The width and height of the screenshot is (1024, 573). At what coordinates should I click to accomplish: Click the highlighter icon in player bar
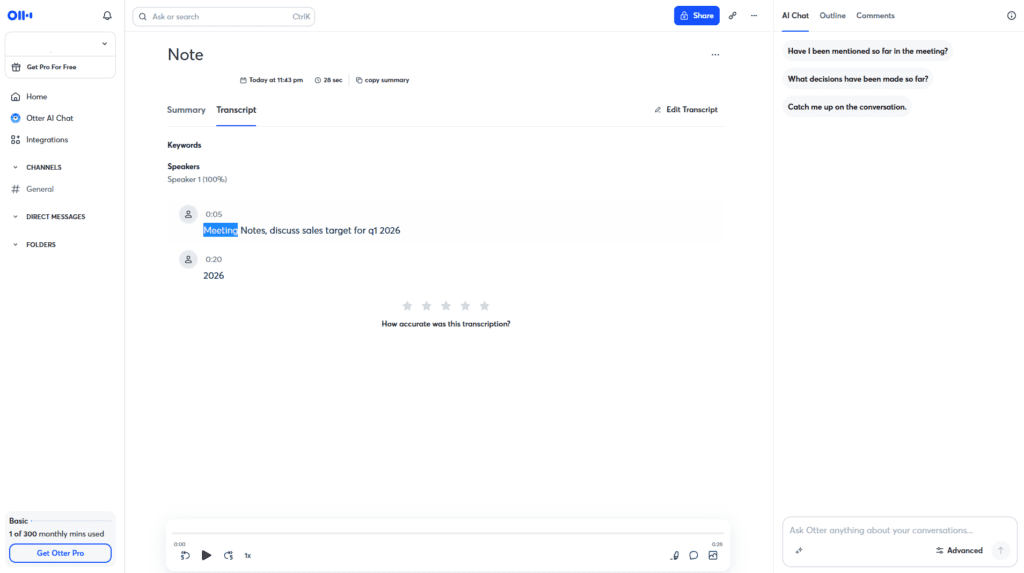click(675, 555)
